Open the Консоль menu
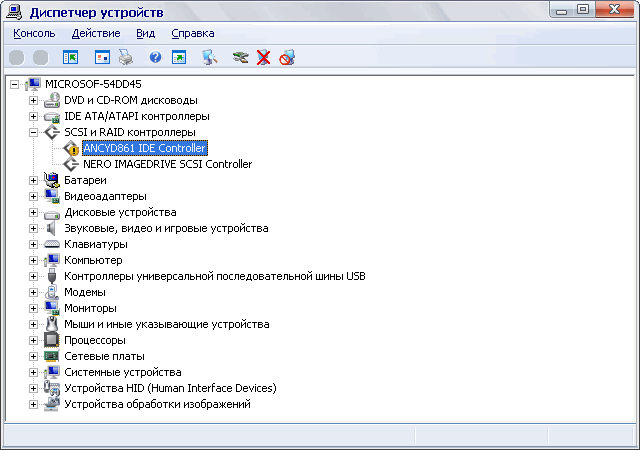640x450 pixels. pyautogui.click(x=34, y=33)
